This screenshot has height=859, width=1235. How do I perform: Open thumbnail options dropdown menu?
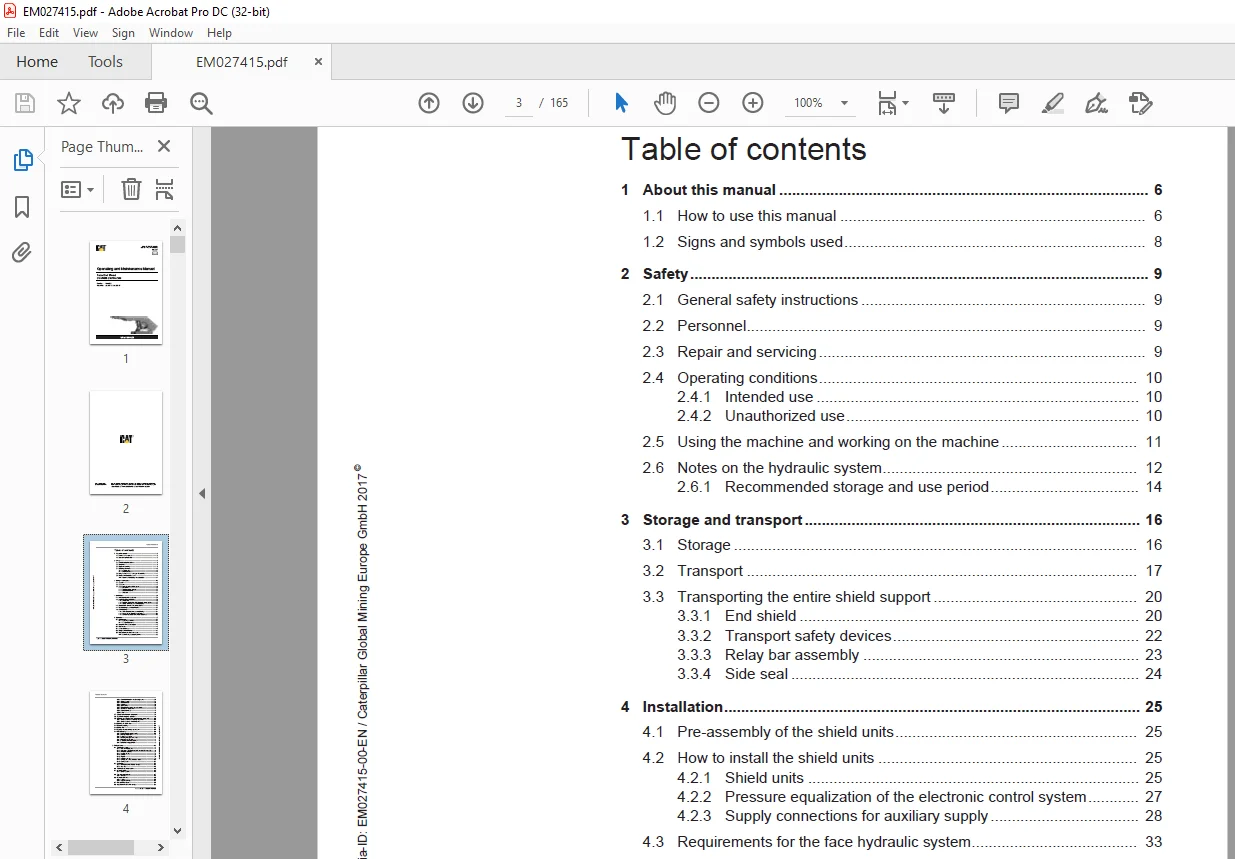(78, 189)
